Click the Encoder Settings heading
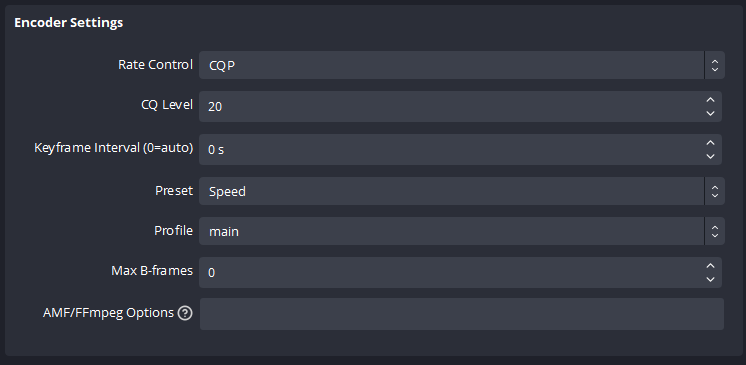Viewport: 746px width, 365px height. pyautogui.click(x=69, y=22)
